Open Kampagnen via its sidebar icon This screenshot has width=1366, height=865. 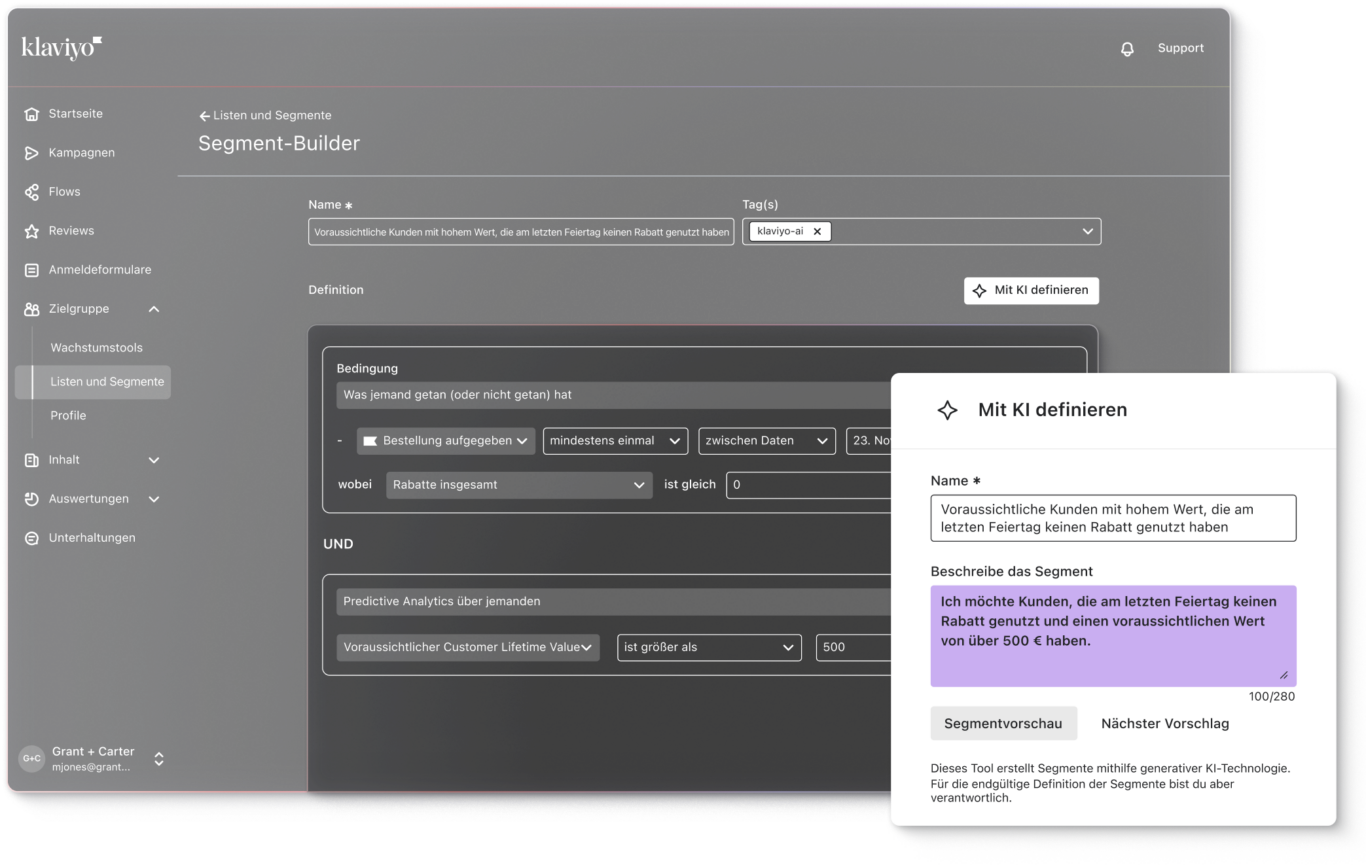[x=31, y=152]
